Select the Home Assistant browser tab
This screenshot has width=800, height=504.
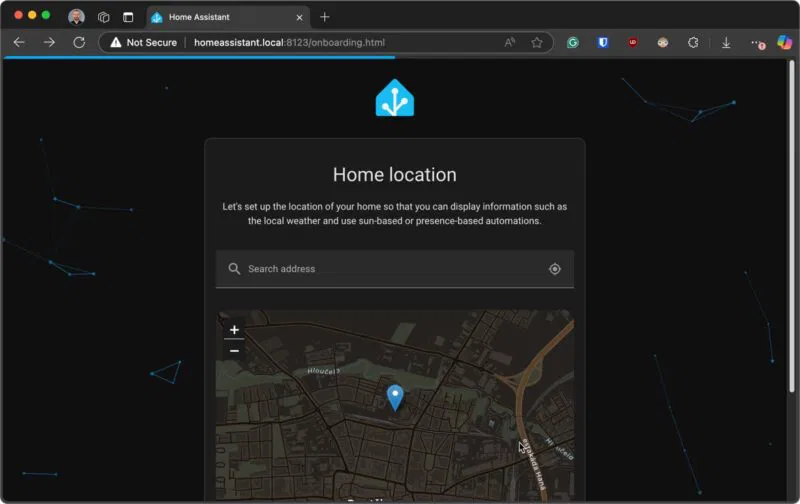228,17
